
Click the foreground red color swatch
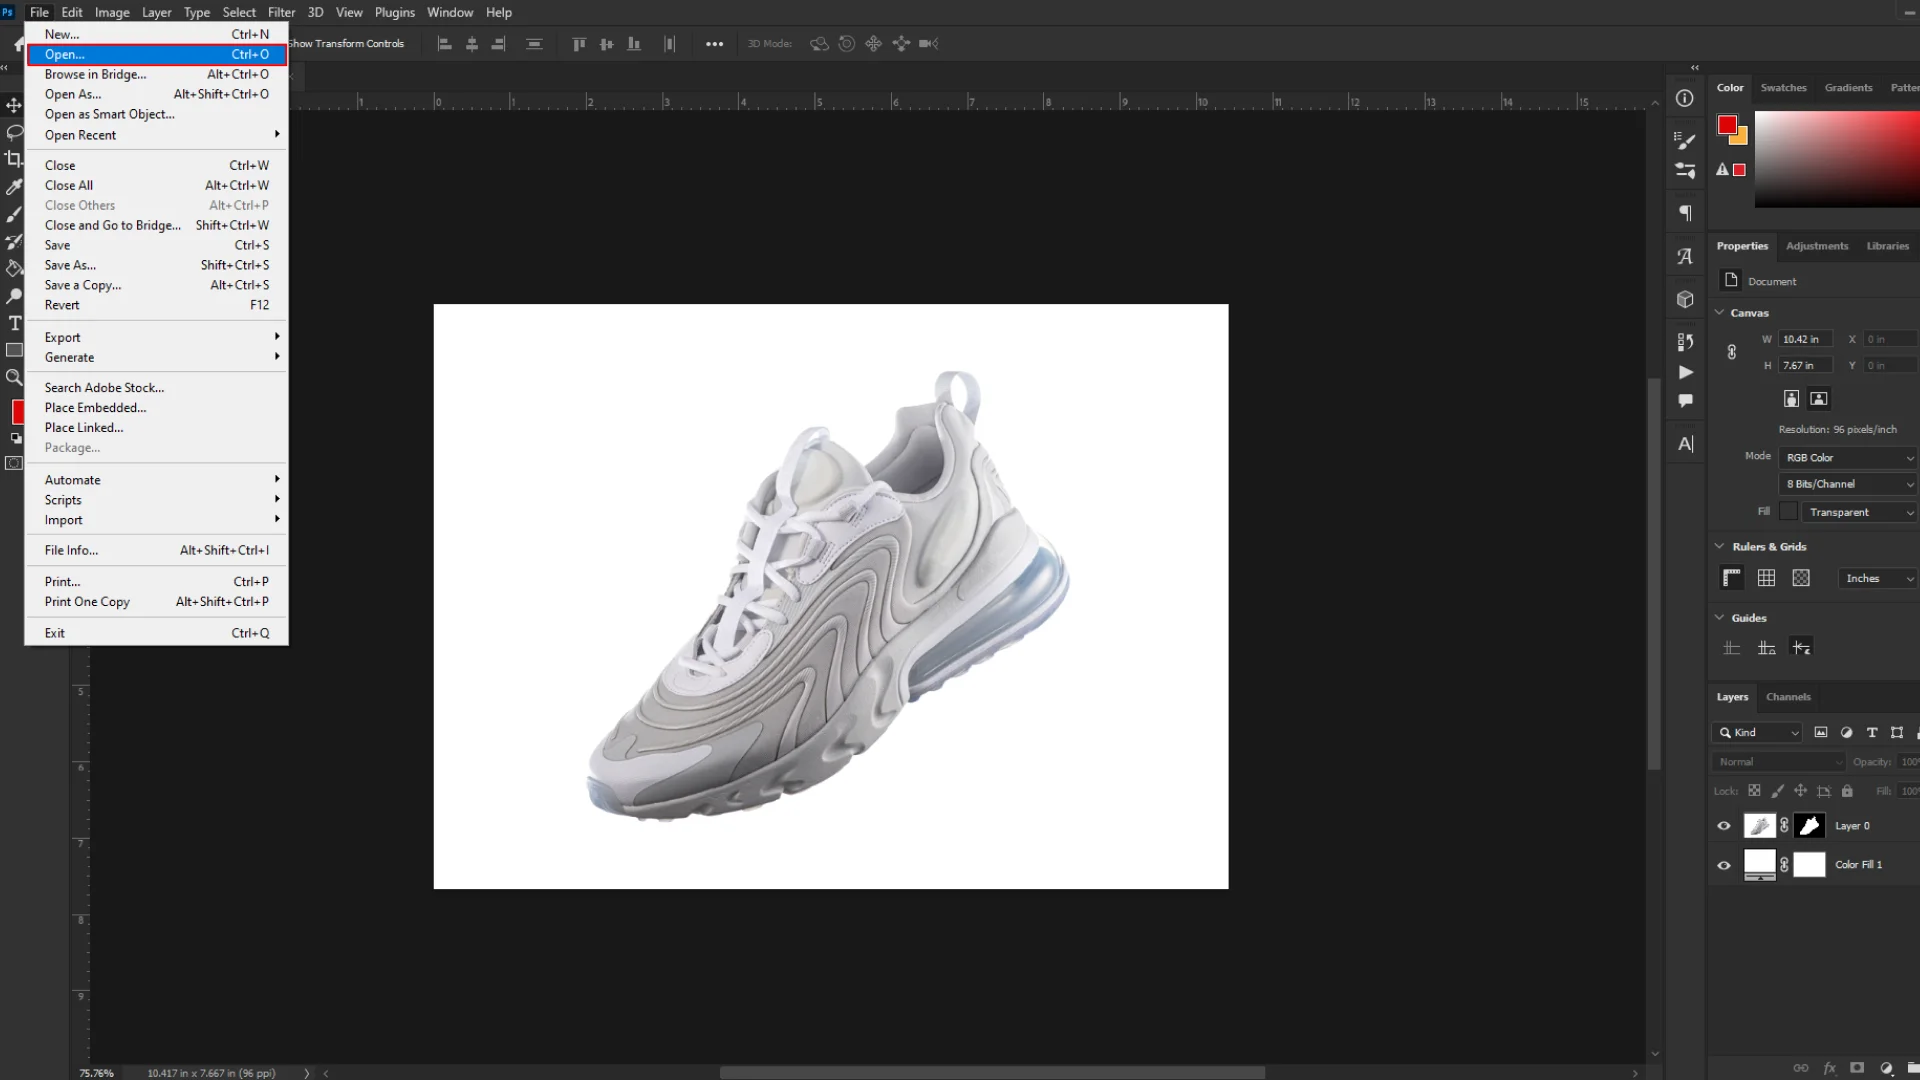pyautogui.click(x=1727, y=125)
